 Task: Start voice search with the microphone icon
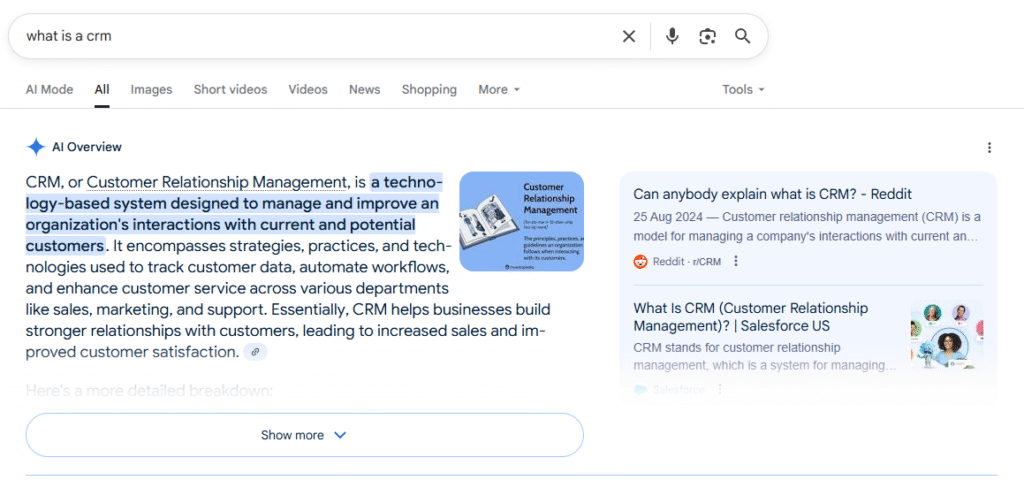(672, 36)
